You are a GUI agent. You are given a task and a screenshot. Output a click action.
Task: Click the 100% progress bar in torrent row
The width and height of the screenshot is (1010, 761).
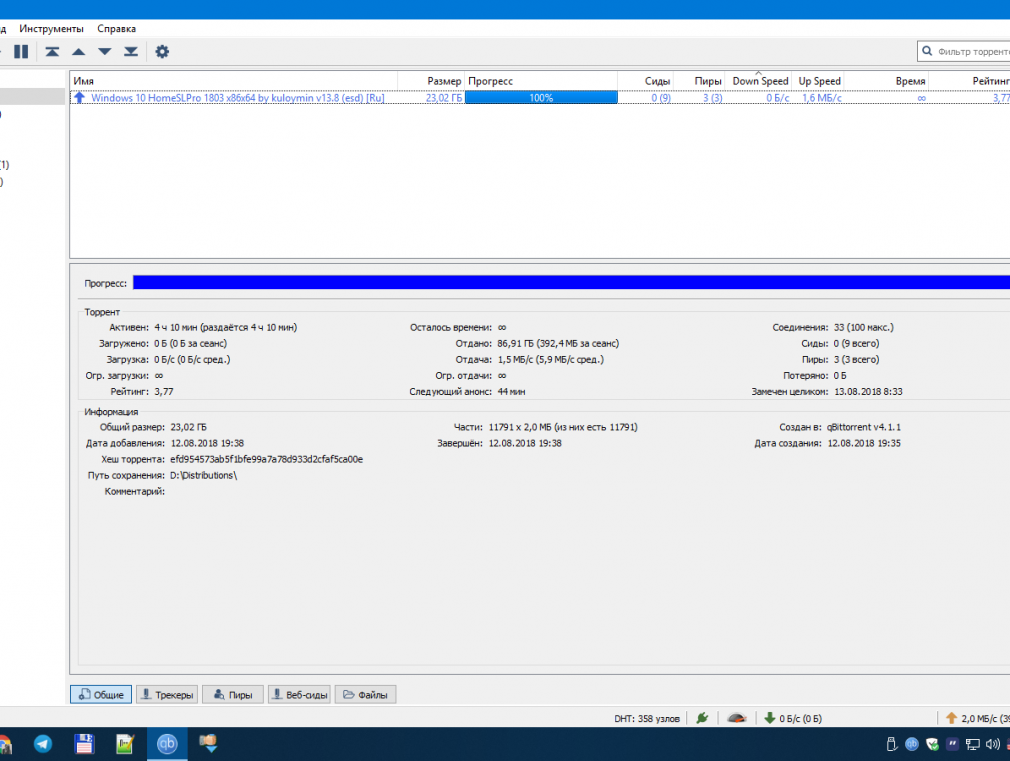click(x=541, y=97)
